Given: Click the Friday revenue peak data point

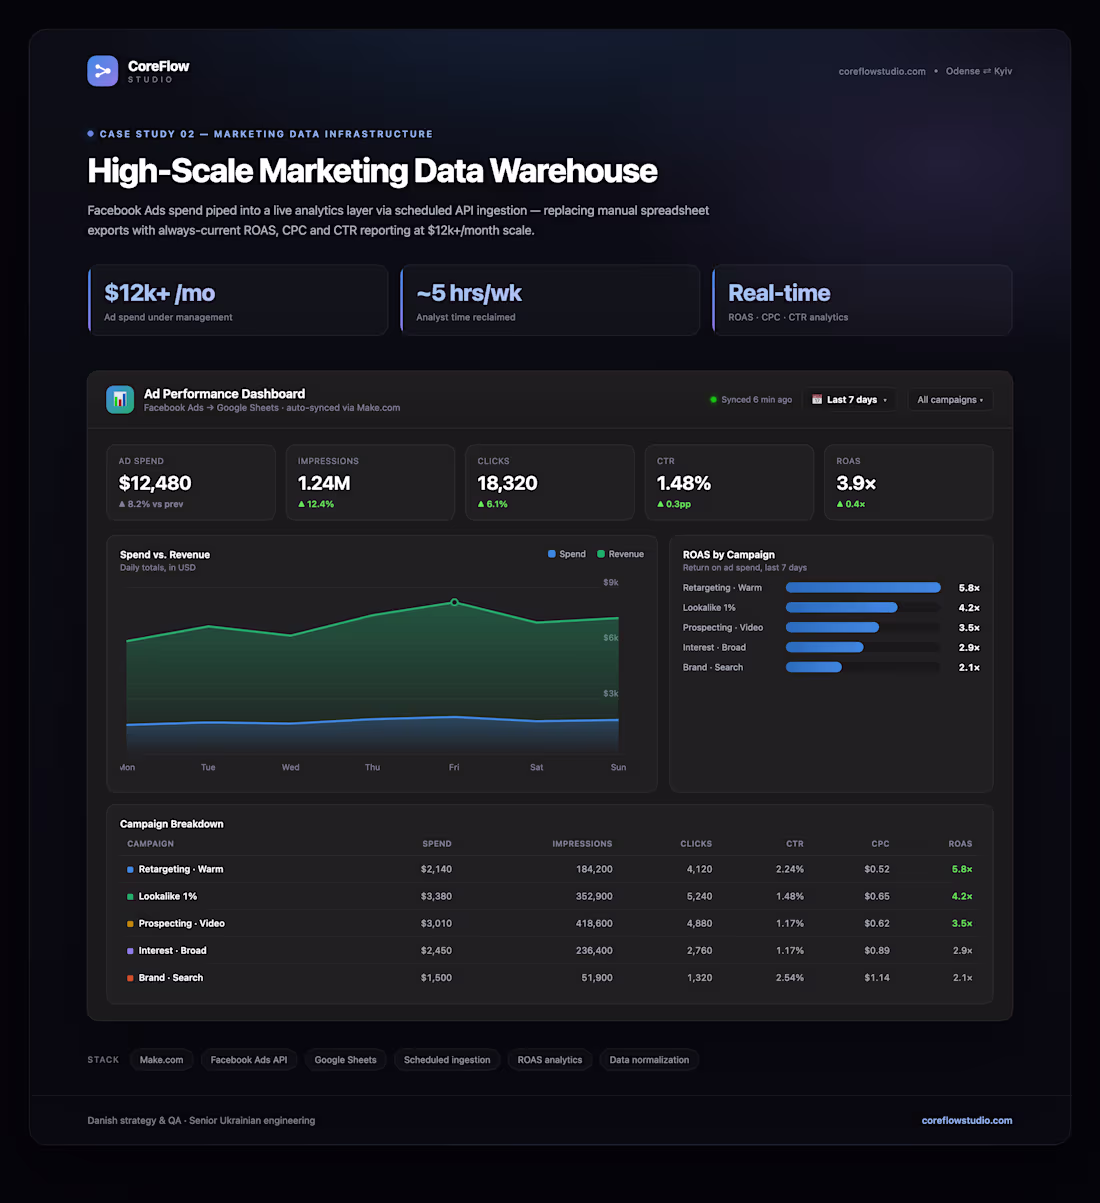Looking at the screenshot, I should click(x=455, y=602).
